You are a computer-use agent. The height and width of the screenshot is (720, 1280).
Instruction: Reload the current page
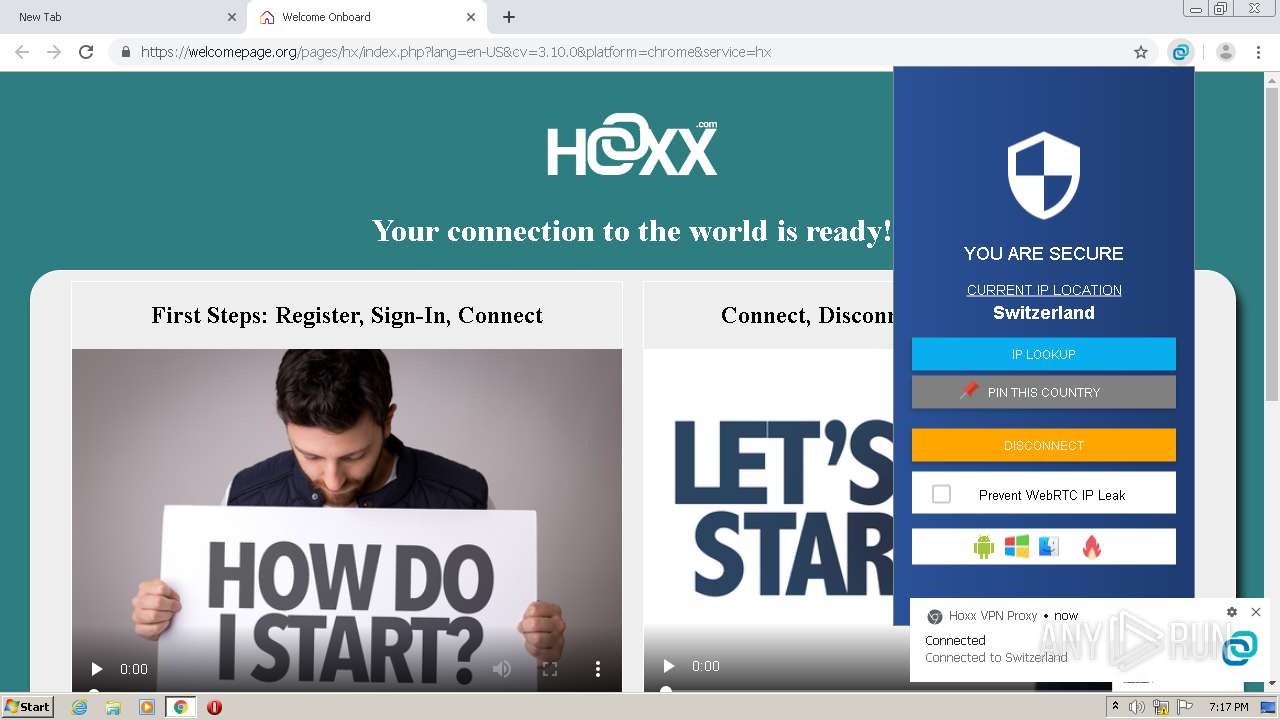[x=86, y=52]
